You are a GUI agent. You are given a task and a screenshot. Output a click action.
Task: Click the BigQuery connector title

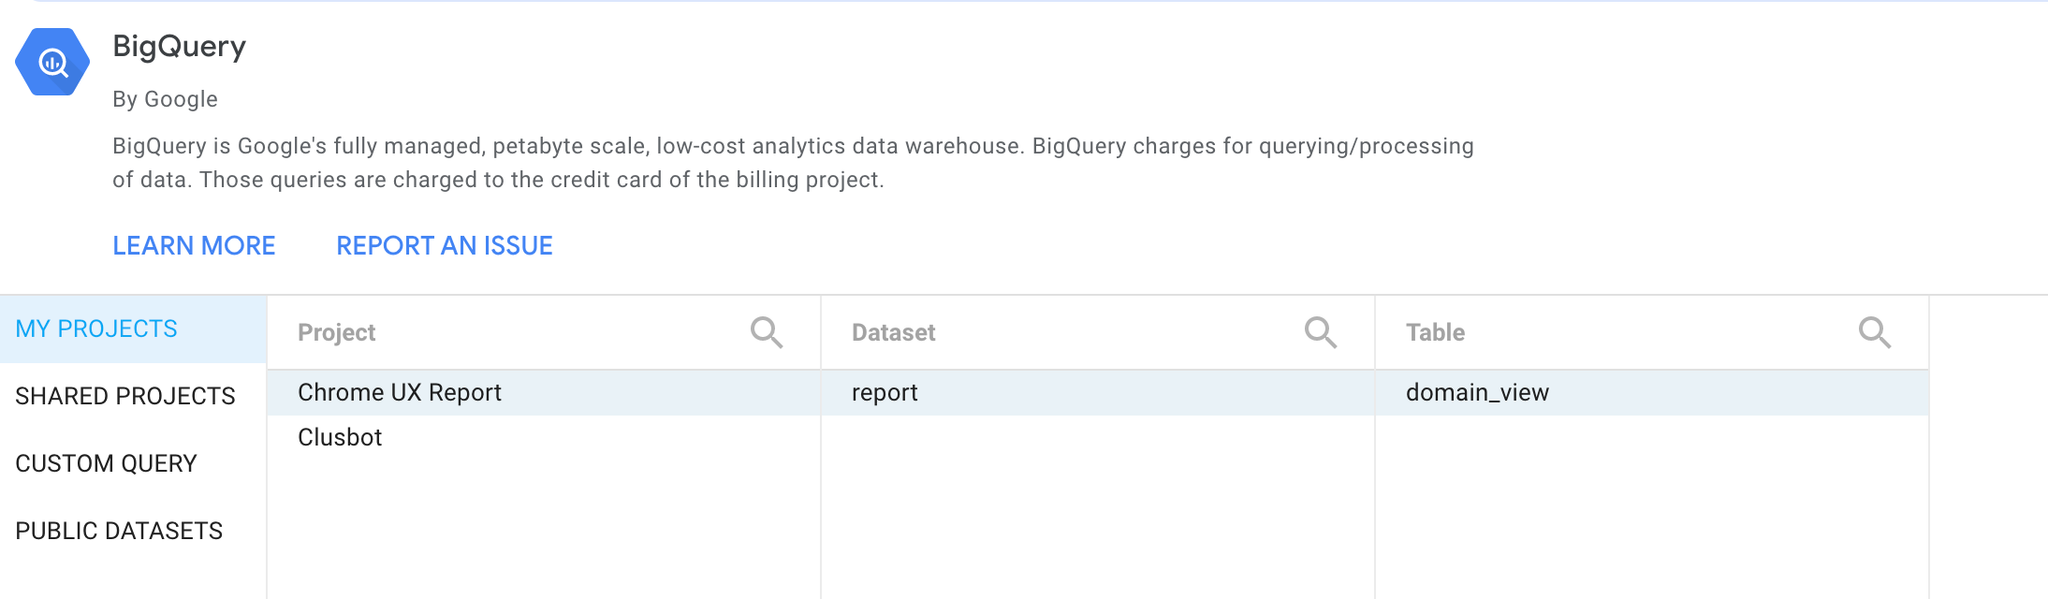coord(179,46)
